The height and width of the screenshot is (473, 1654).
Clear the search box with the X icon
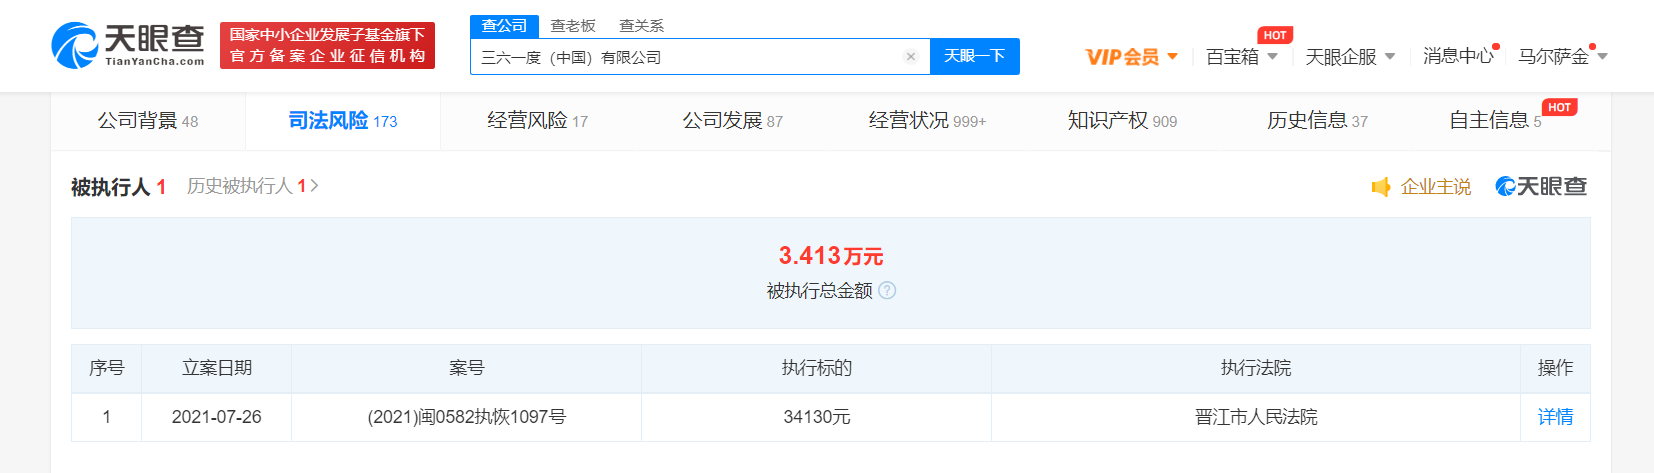coord(911,57)
